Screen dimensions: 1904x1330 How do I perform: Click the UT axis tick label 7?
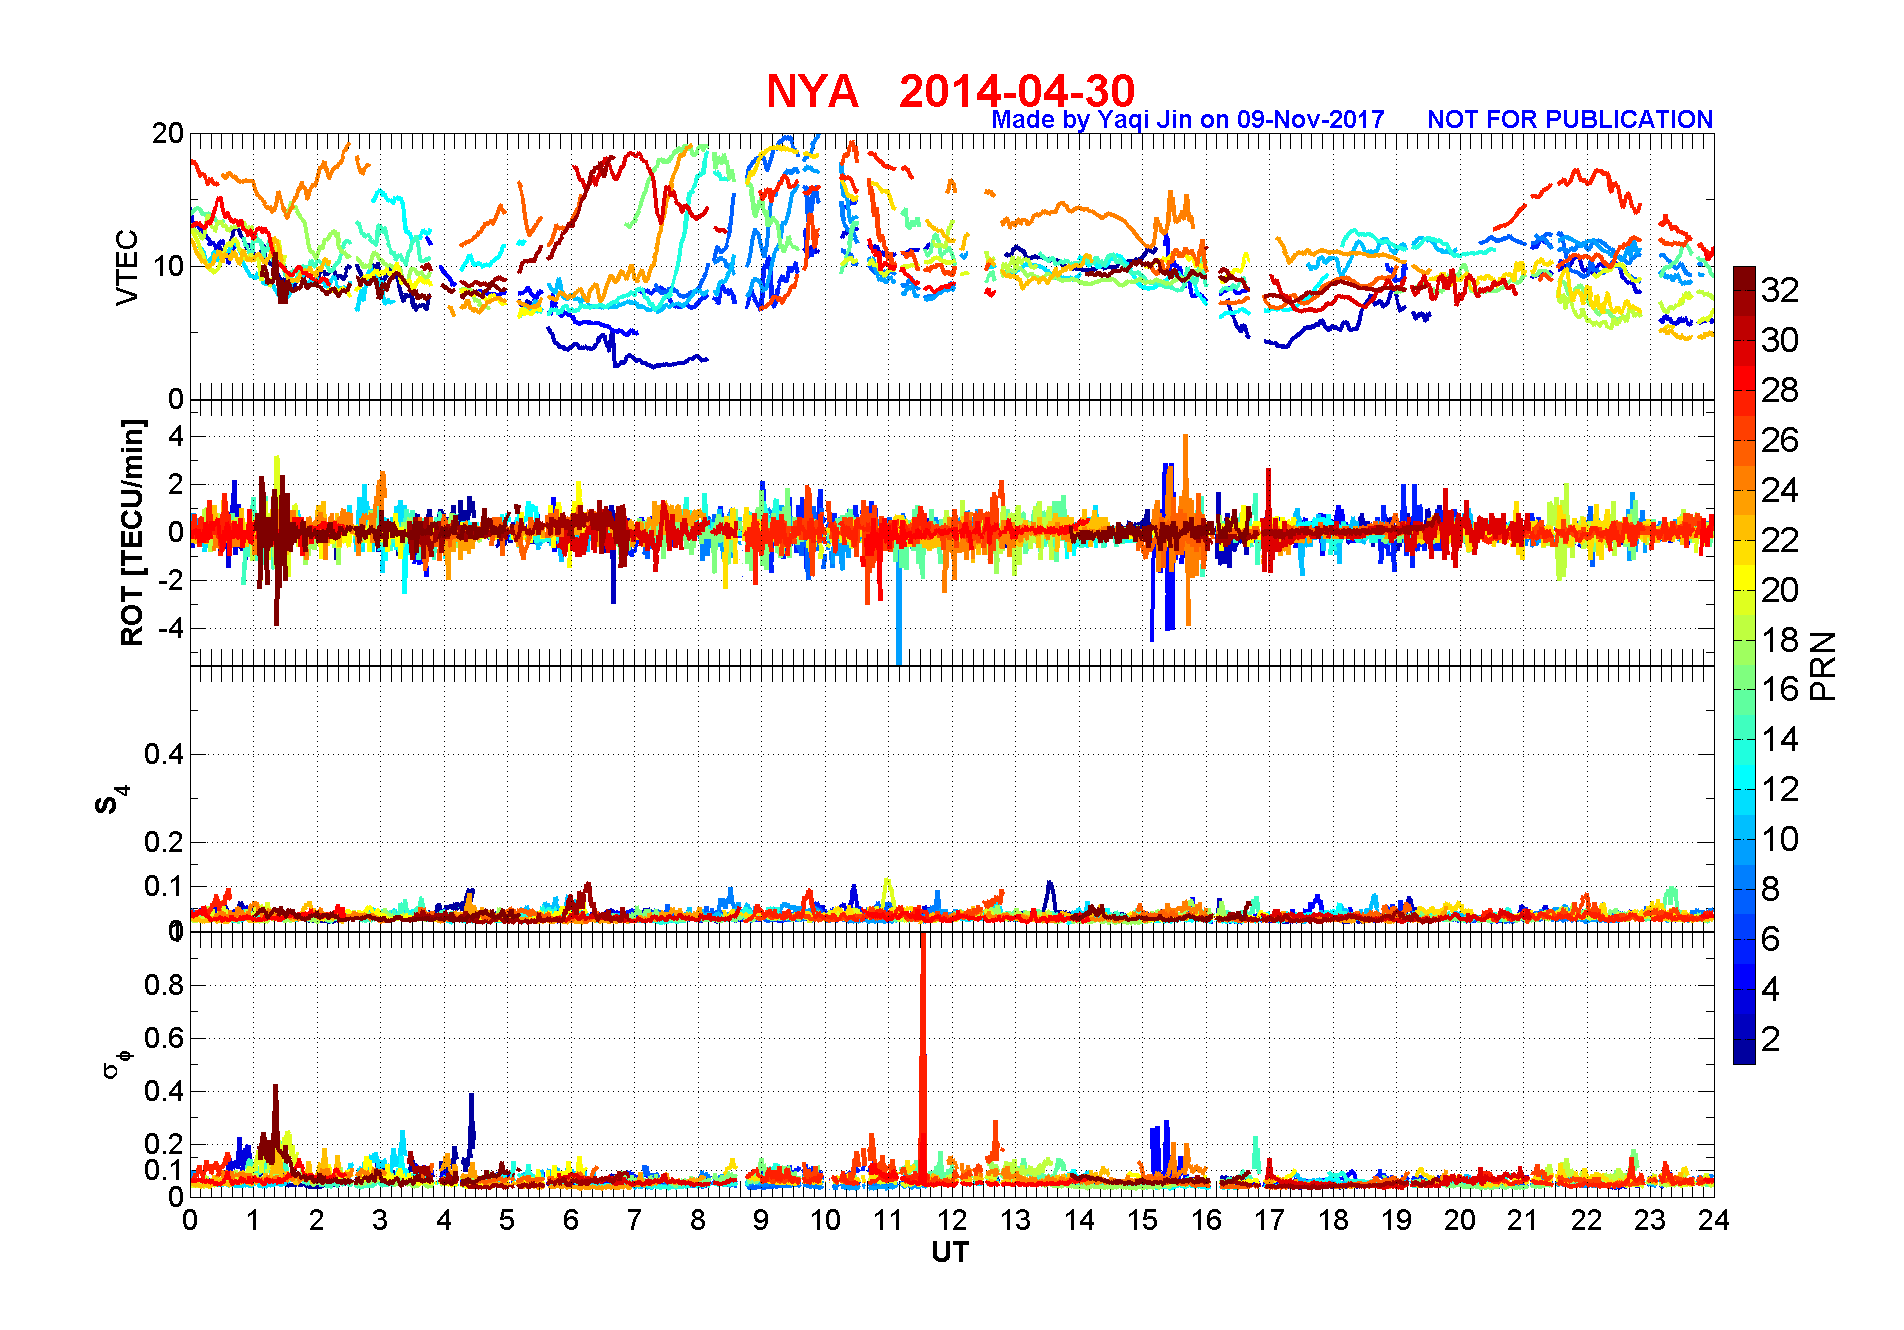coord(634,1220)
